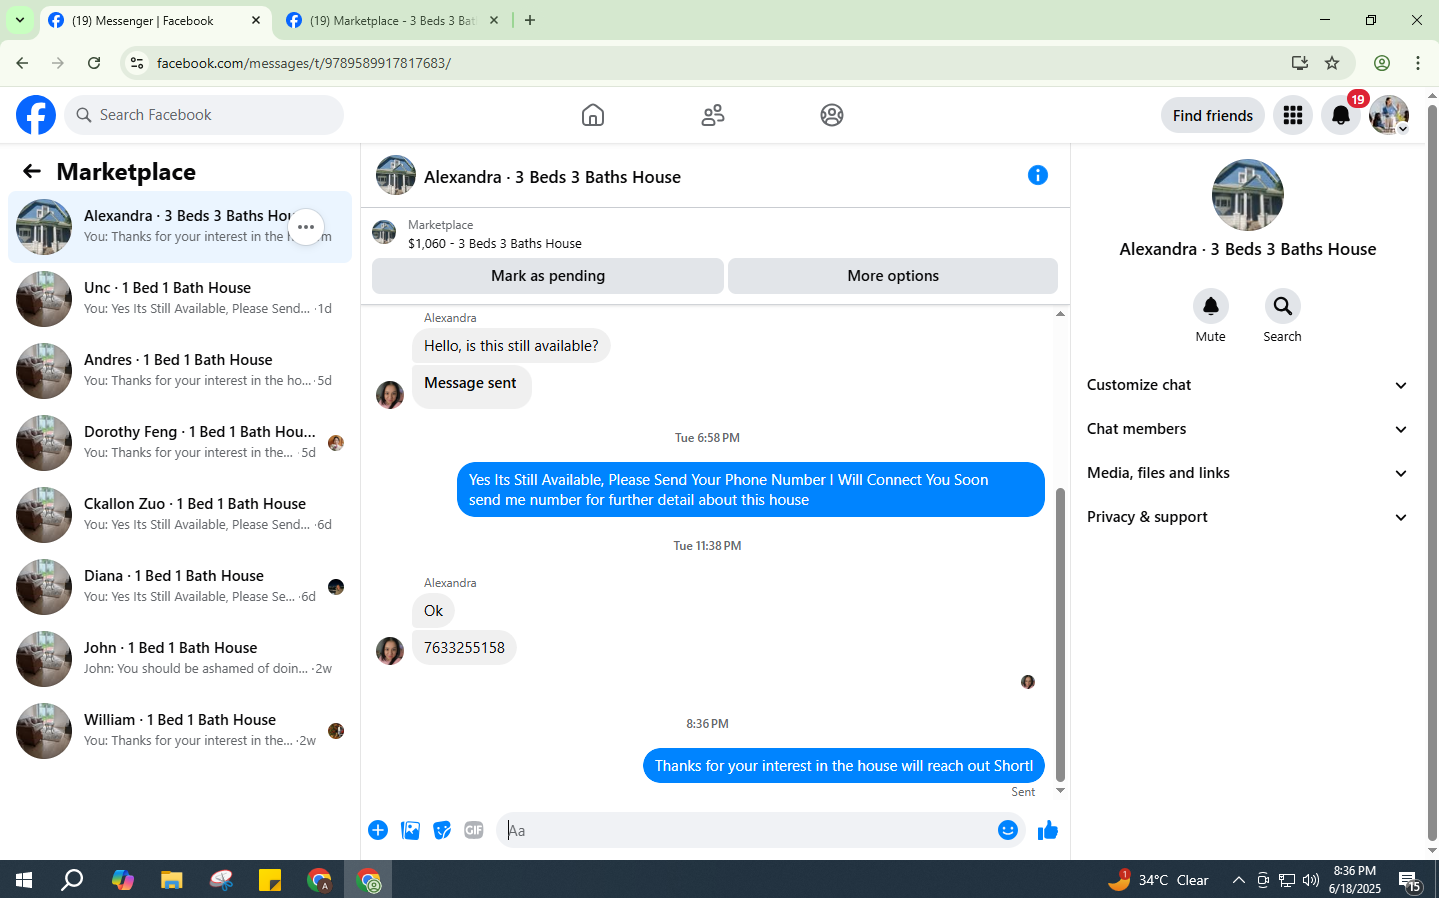Open the Facebook menu grid icon
The image size is (1439, 898).
point(1293,115)
